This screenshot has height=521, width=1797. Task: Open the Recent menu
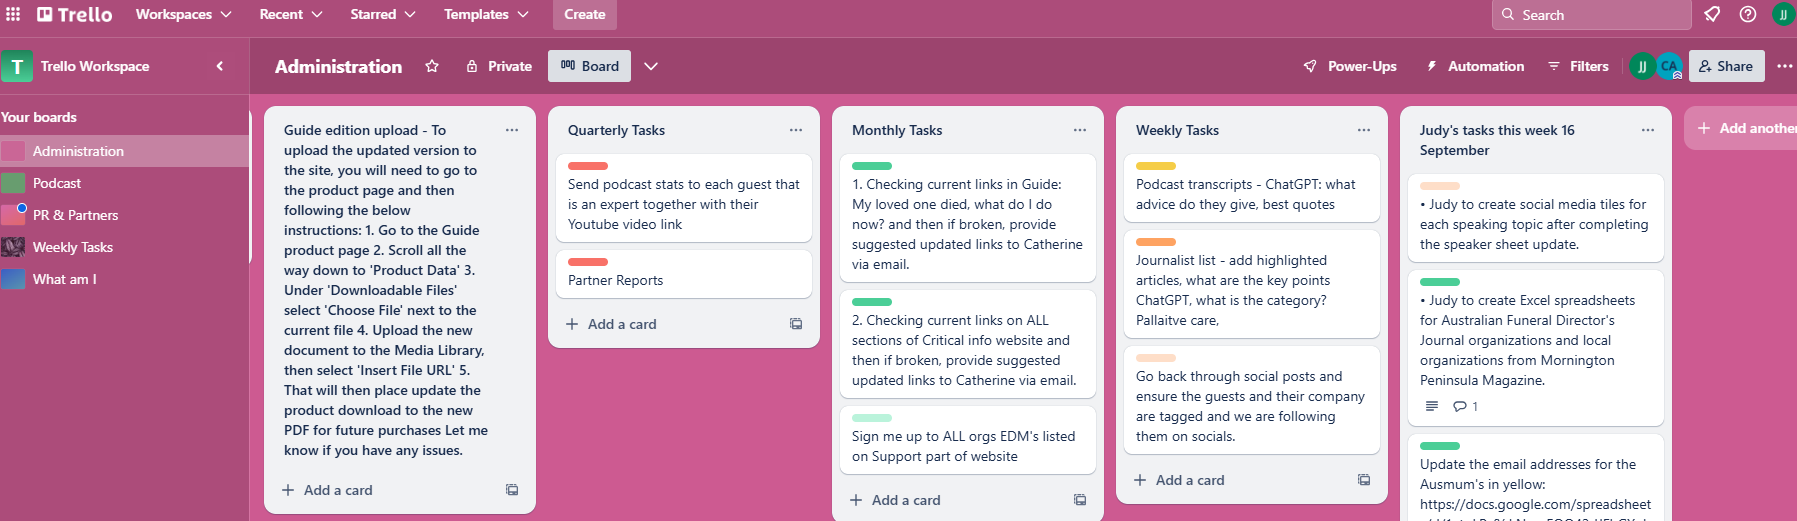290,14
